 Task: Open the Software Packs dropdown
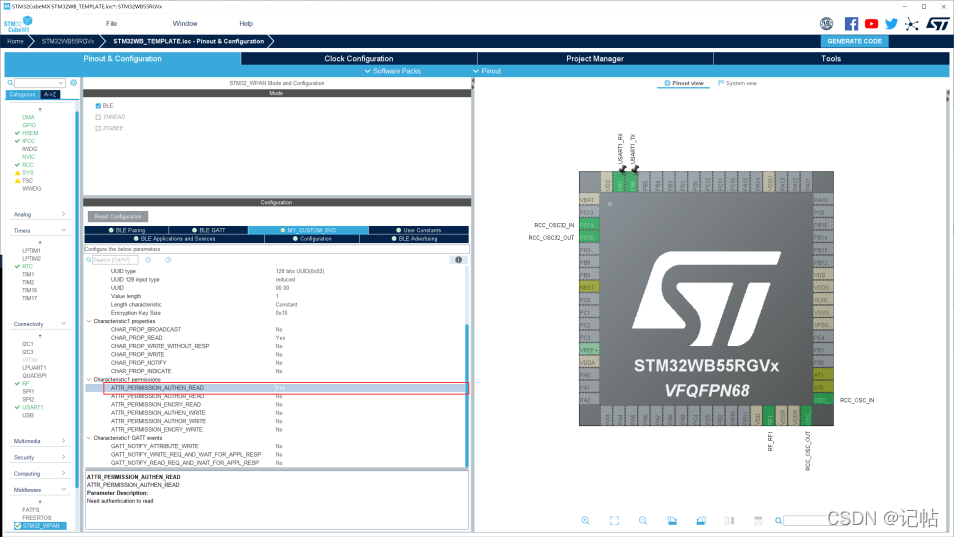pos(392,71)
